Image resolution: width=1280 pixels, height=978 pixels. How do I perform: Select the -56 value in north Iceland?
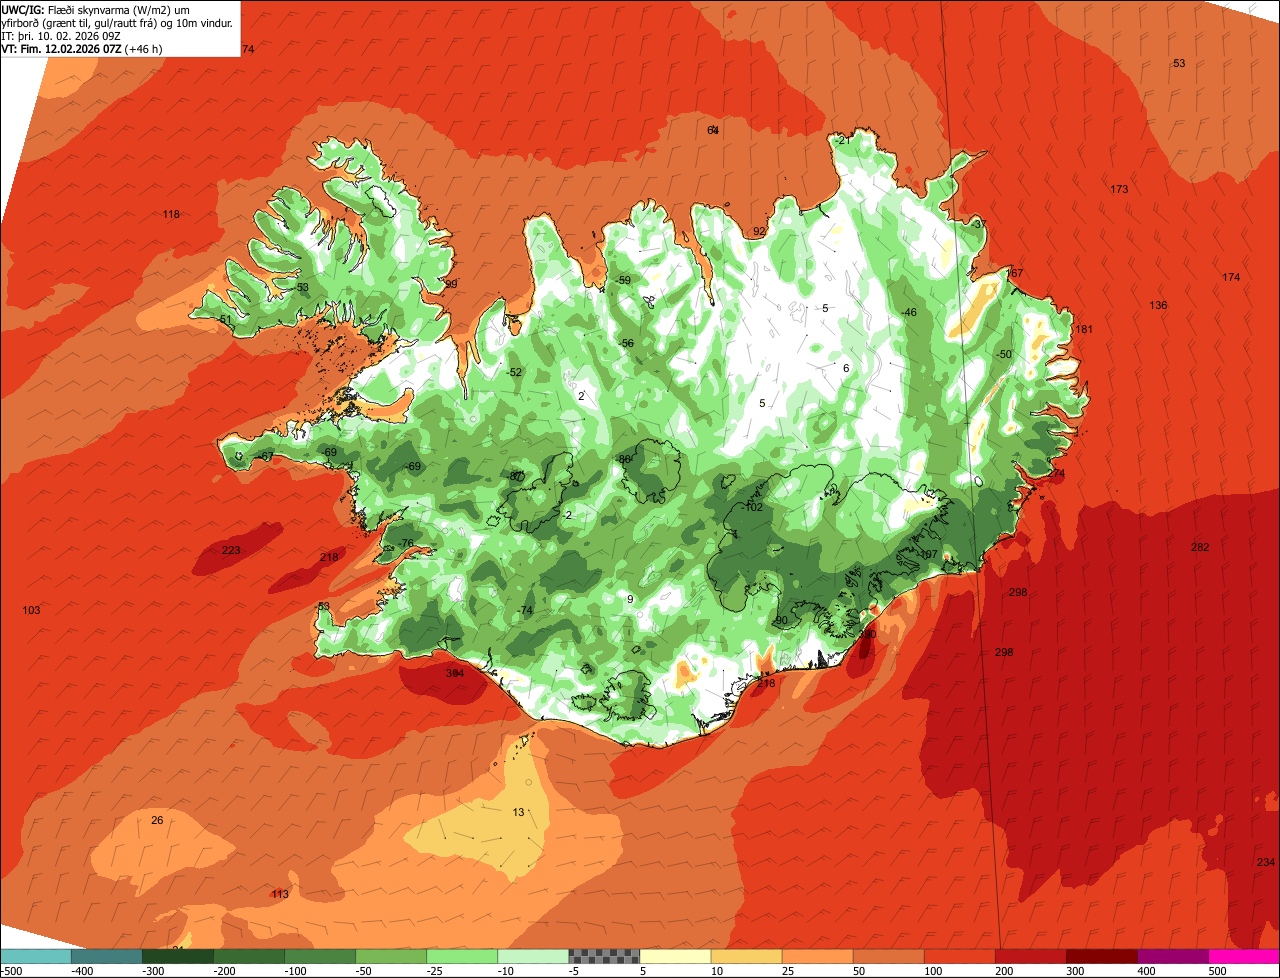pyautogui.click(x=627, y=343)
